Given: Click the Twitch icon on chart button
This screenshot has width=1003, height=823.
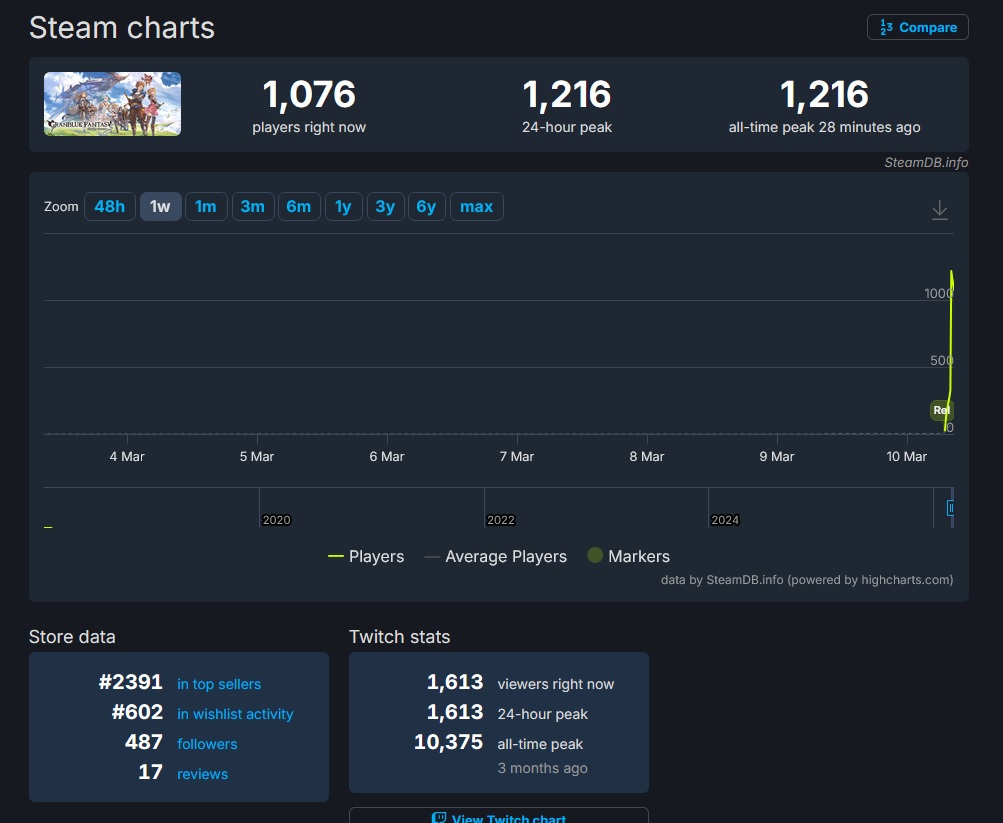Looking at the screenshot, I should [x=439, y=819].
